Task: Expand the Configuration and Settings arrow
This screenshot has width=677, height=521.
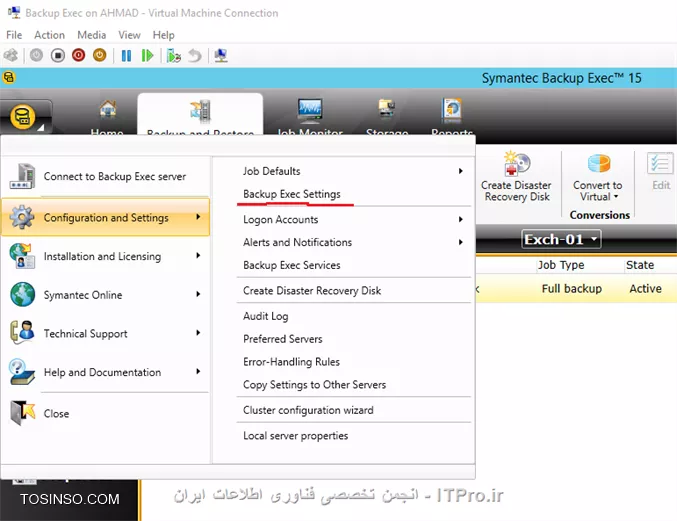Action: [x=198, y=216]
